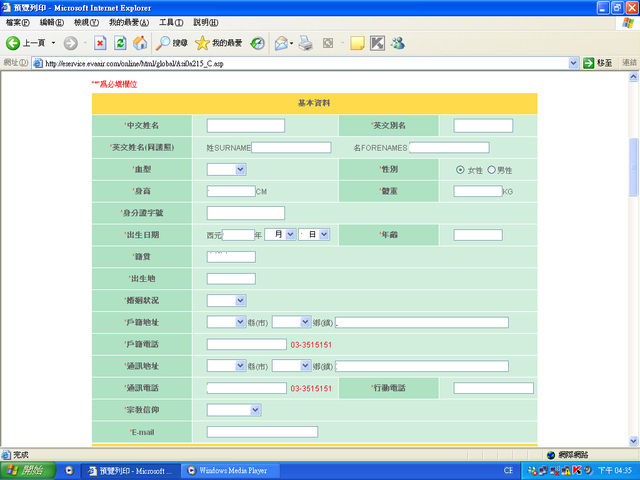Viewport: 640px width, 480px height.
Task: Open the blood type dropdown
Action: pyautogui.click(x=227, y=169)
